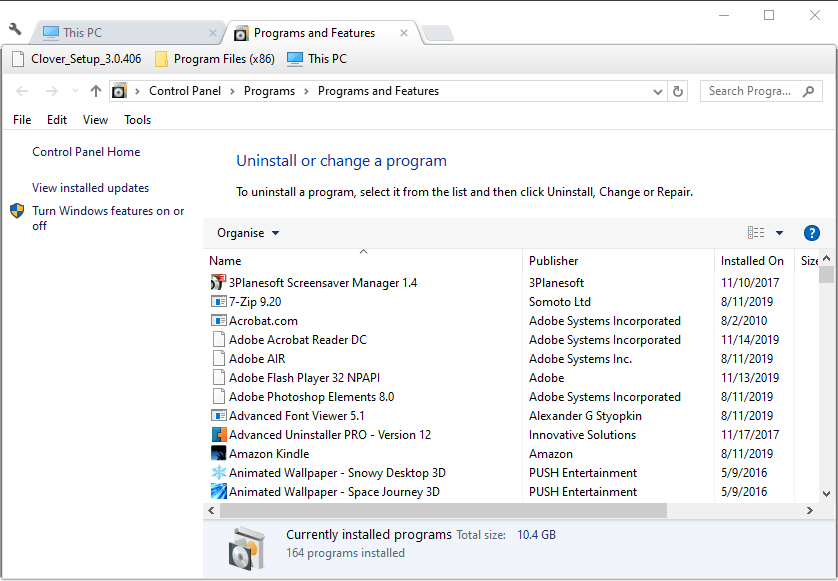Click the Alexander G Styopkin publisher cell
Image resolution: width=838 pixels, height=581 pixels.
[585, 416]
